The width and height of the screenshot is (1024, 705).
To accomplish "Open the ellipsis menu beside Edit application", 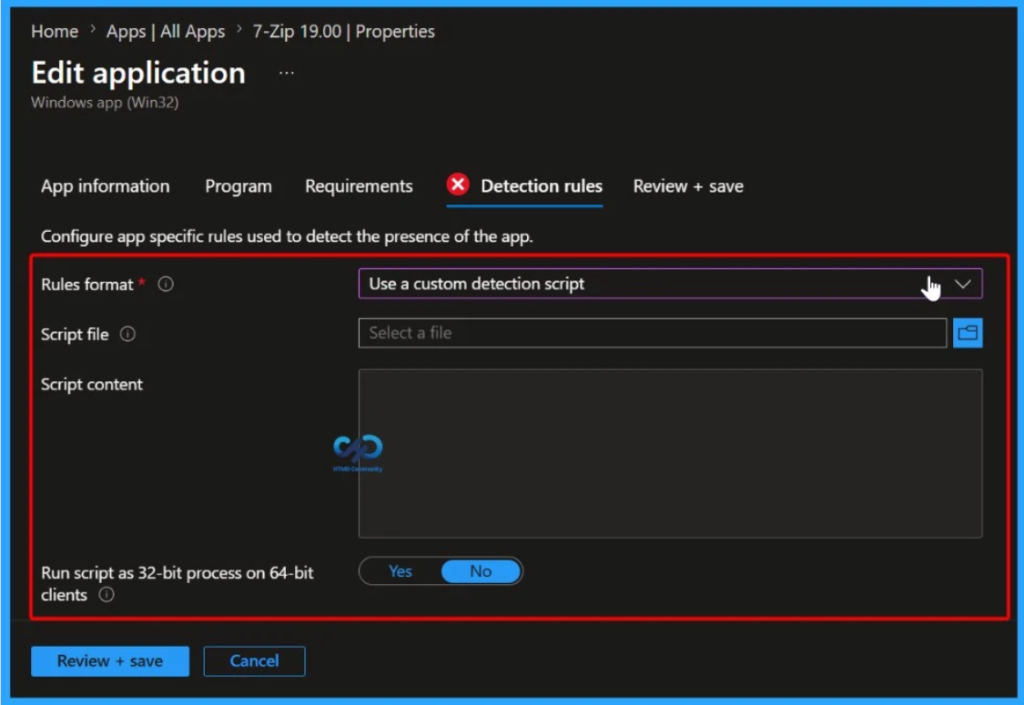I will 287,73.
